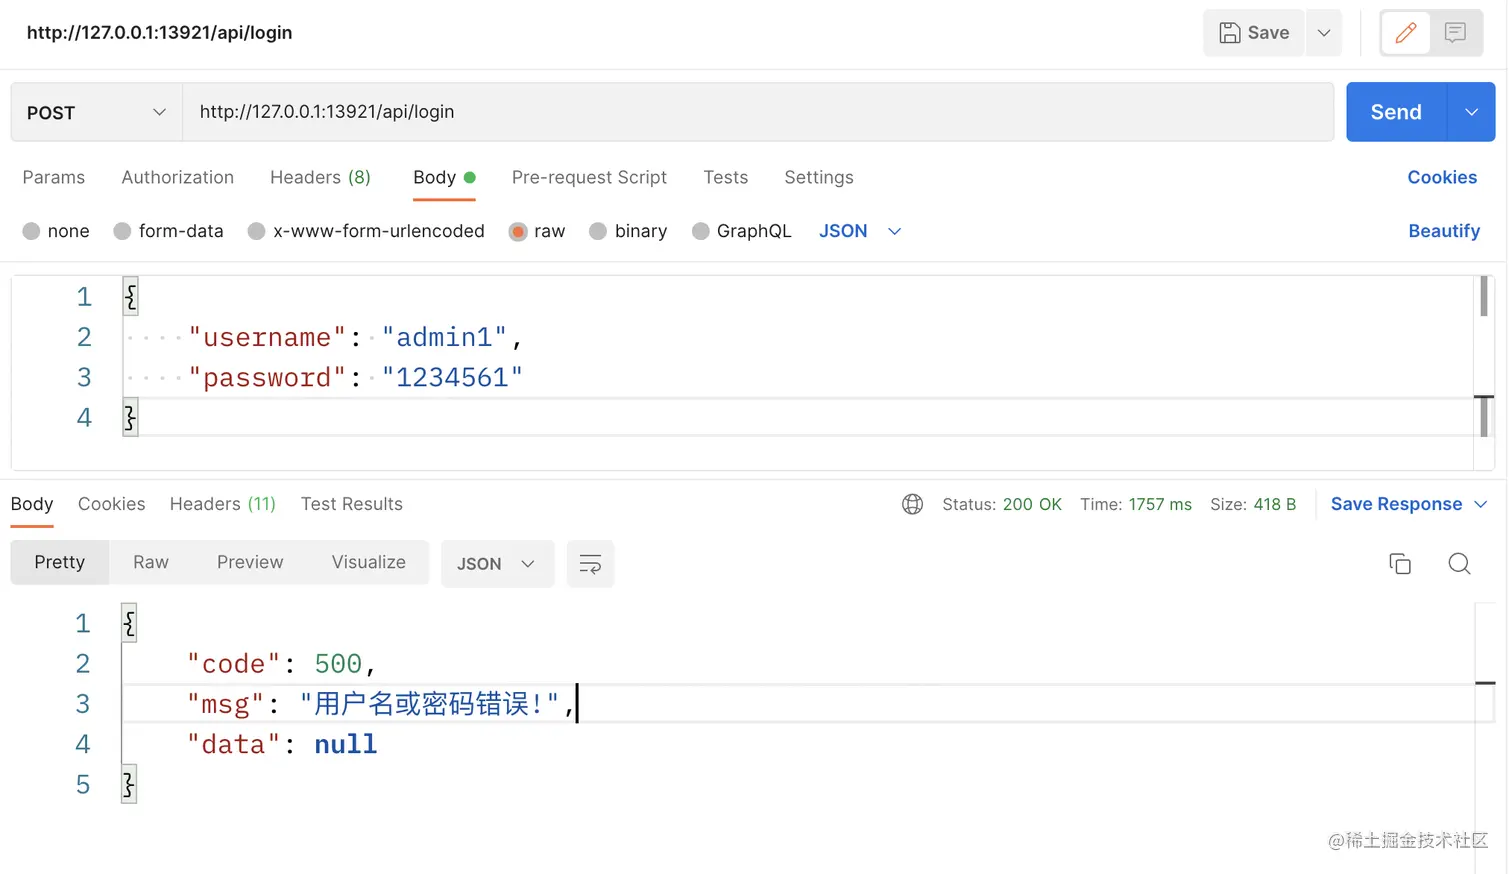Screen dimensions: 1512x874
Task: Select the binary body type
Action: coord(628,231)
